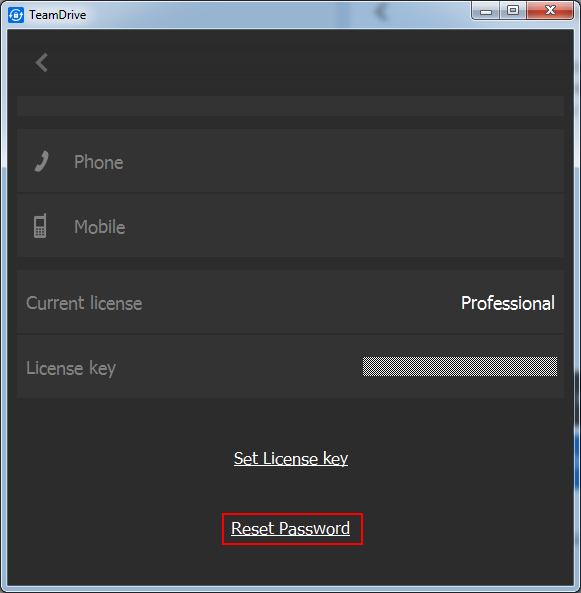Click the Current license label
Screen dimensions: 581x593
(x=84, y=303)
